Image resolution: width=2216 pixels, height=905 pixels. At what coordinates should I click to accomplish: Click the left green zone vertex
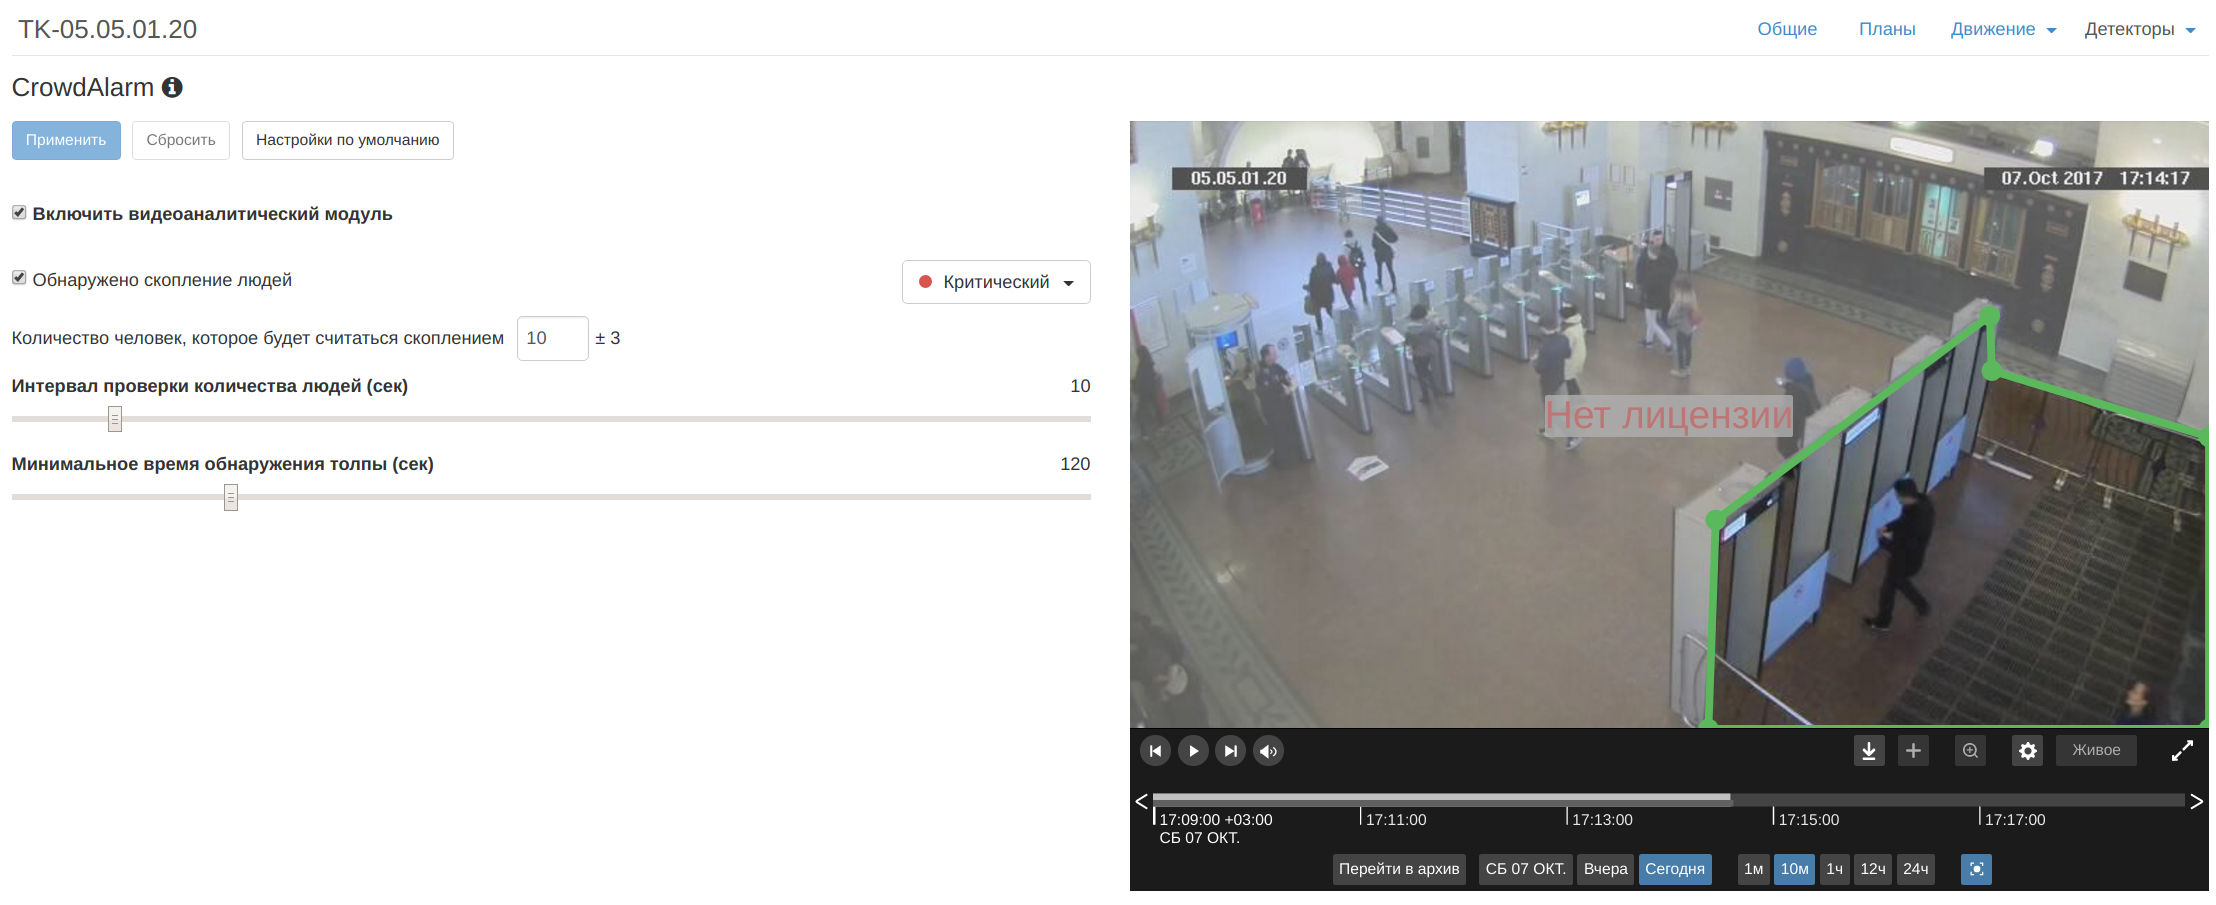tap(1715, 520)
